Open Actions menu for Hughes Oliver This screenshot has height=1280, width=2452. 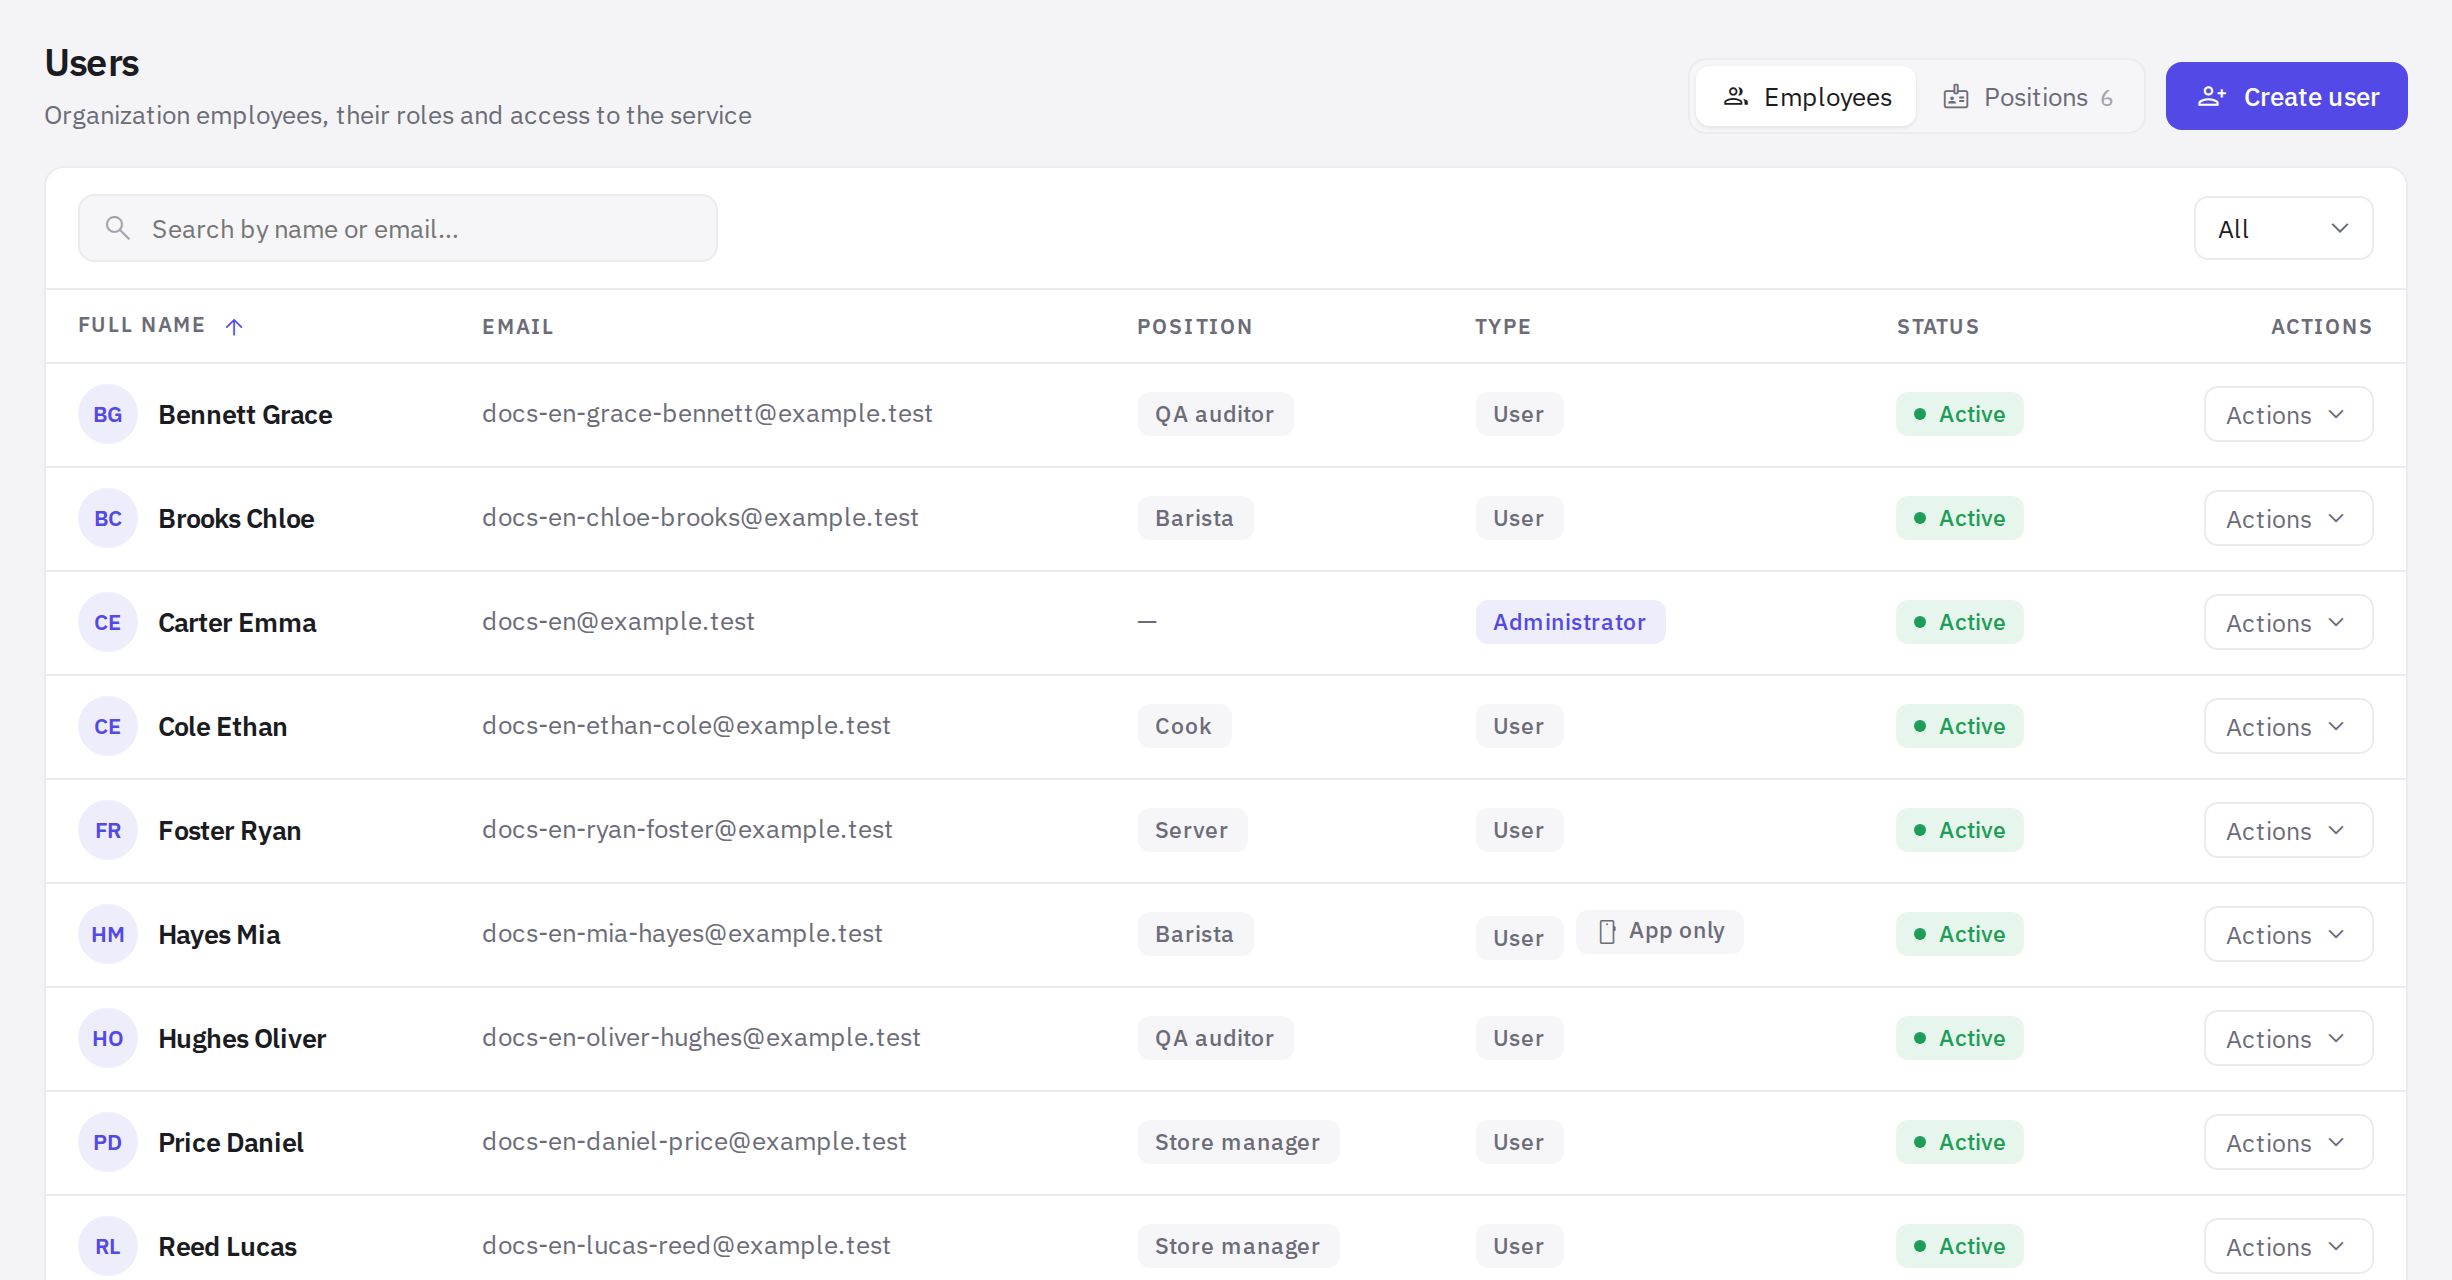[2288, 1038]
